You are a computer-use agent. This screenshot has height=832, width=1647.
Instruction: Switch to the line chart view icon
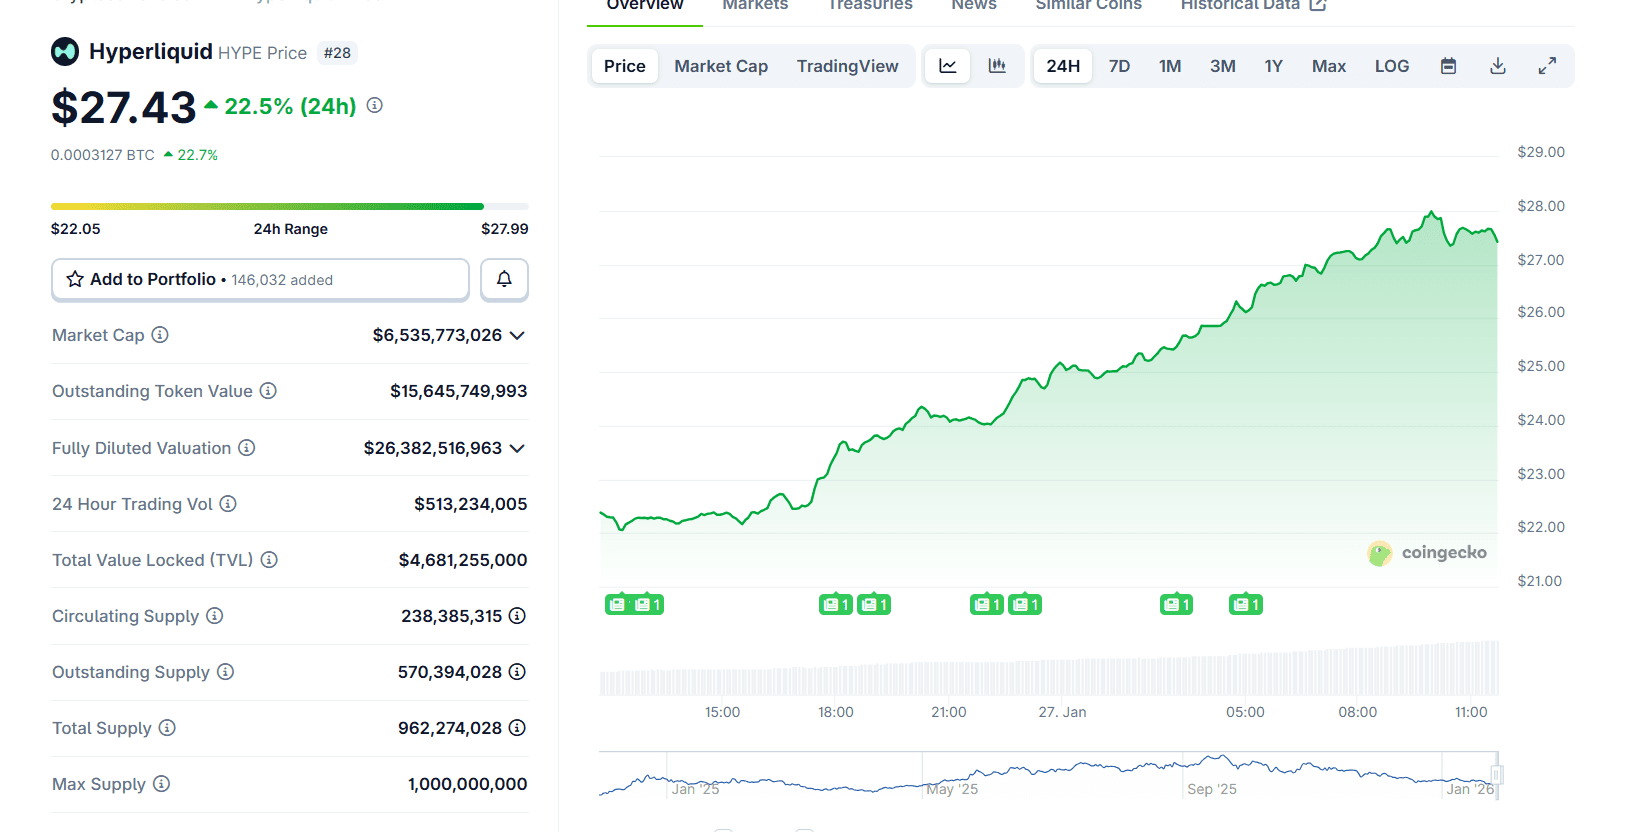(947, 66)
